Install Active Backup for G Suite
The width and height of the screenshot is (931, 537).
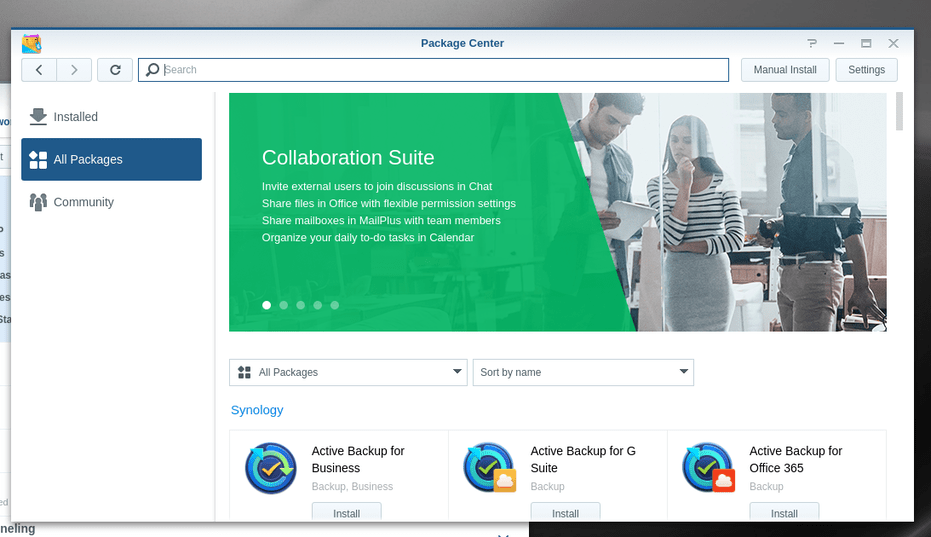click(x=565, y=512)
